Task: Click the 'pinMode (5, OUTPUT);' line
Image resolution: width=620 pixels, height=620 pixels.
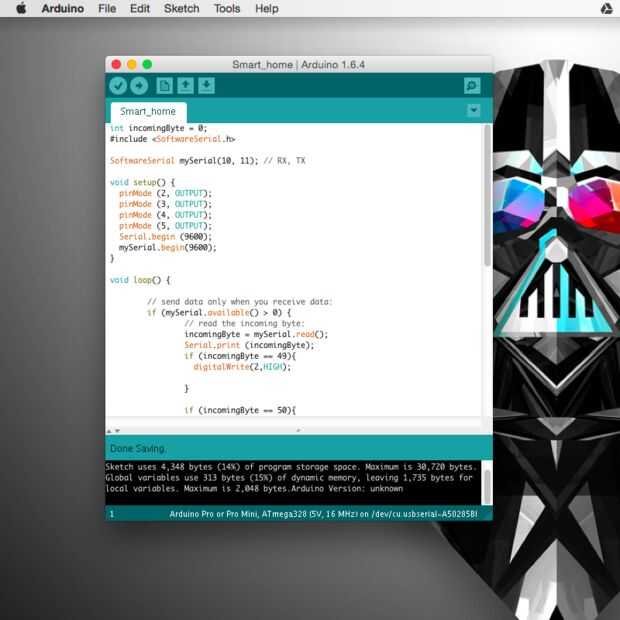Action: [x=165, y=226]
